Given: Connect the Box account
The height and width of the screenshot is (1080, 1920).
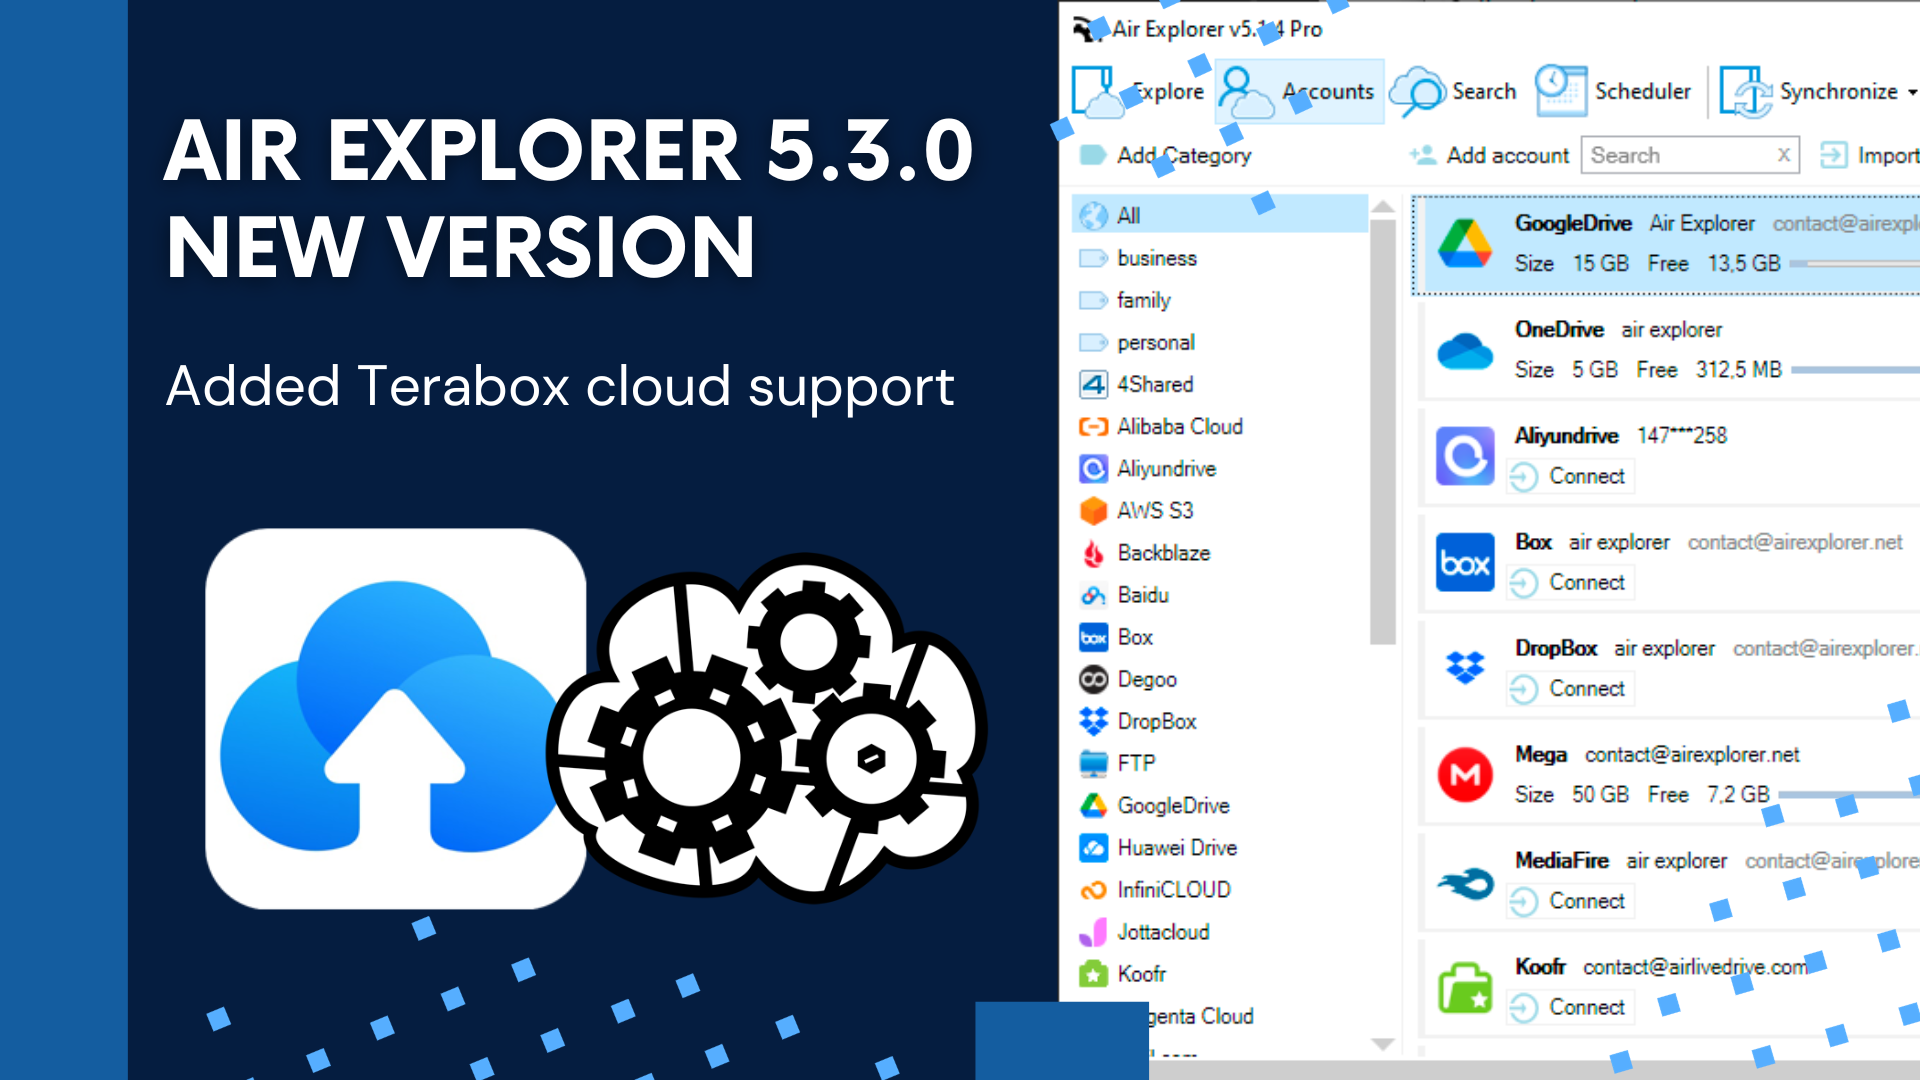Looking at the screenshot, I should [1570, 582].
